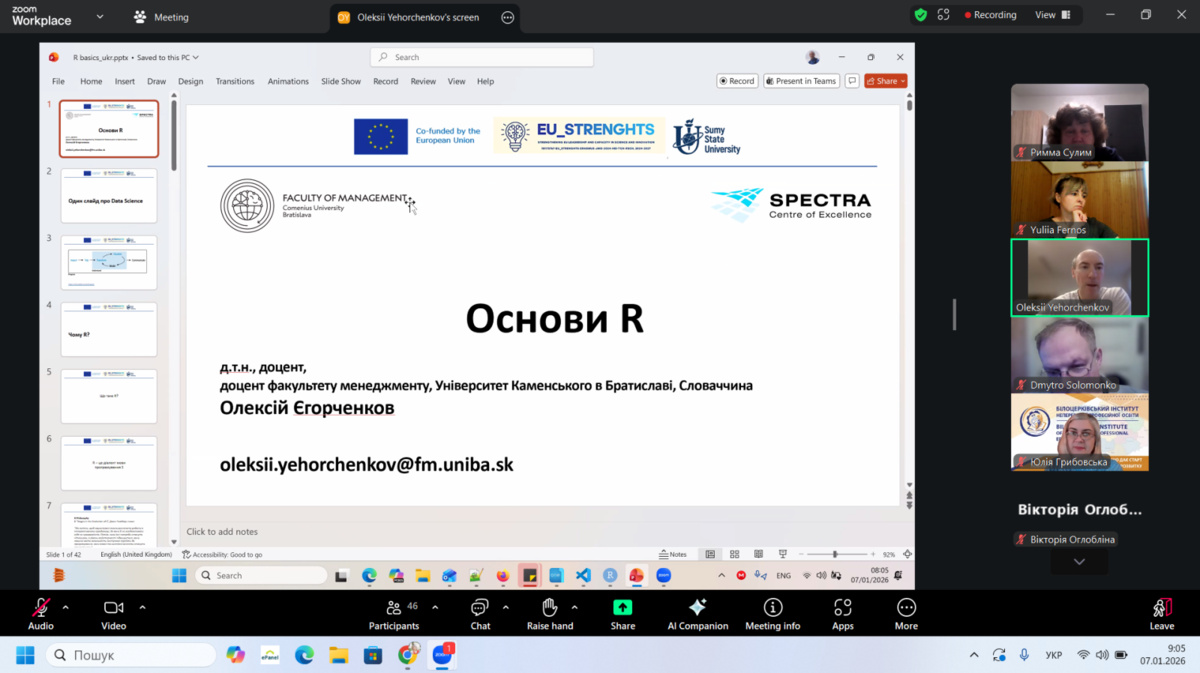
Task: Expand the video options arrow
Action: point(142,607)
